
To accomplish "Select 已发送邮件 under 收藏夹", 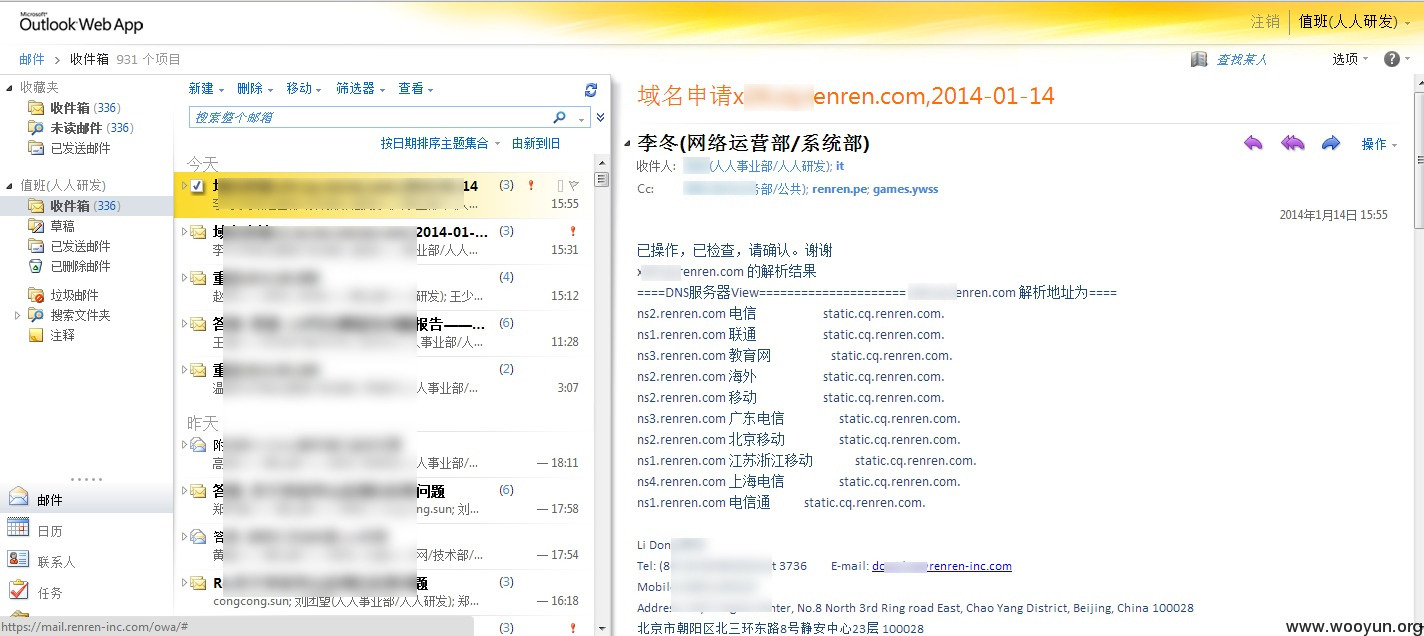I will [80, 148].
